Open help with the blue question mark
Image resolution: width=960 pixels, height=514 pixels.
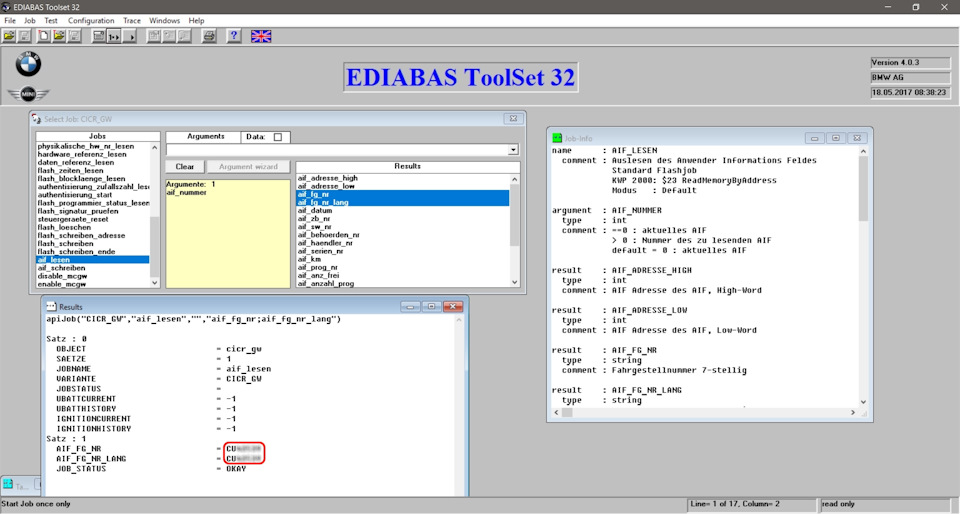[233, 36]
